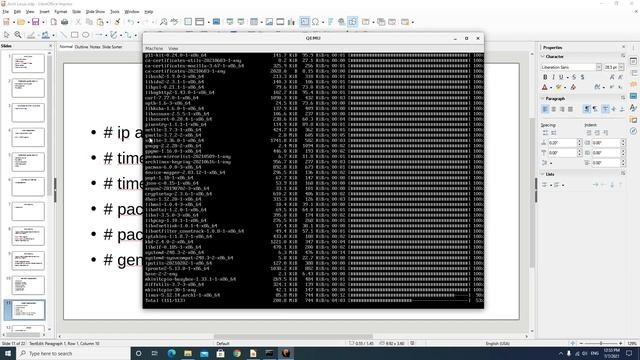This screenshot has width=640, height=360.
Task: Select the Ellipse drawing tool
Action: pos(85,35)
